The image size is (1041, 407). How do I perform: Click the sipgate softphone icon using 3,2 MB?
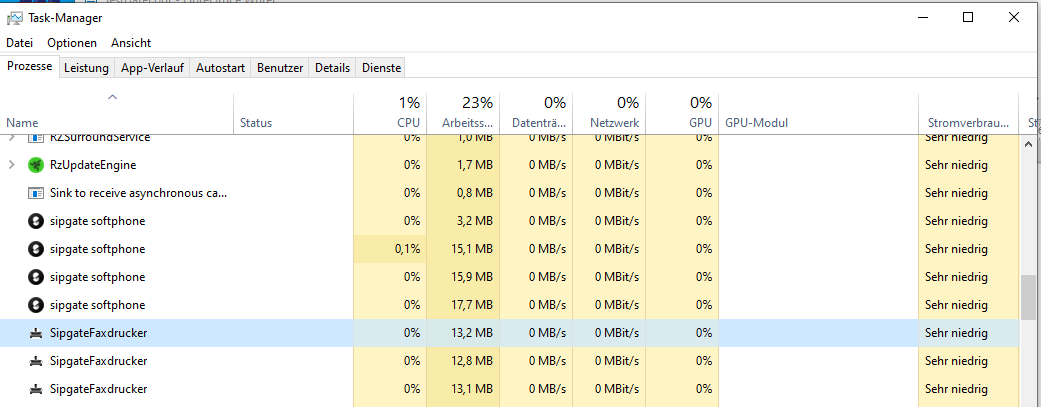pyautogui.click(x=36, y=221)
